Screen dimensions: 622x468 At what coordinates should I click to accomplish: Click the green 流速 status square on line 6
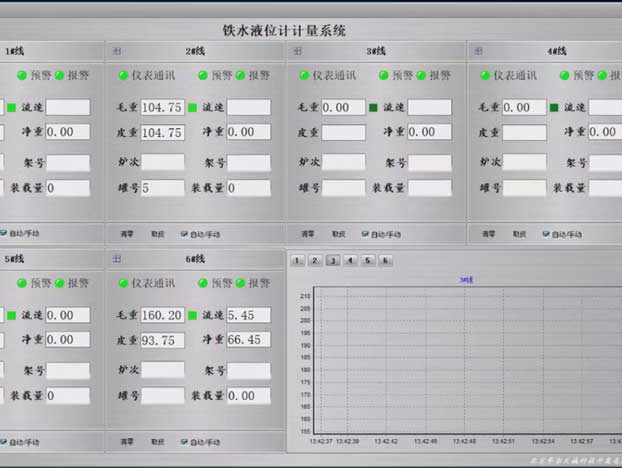193,316
